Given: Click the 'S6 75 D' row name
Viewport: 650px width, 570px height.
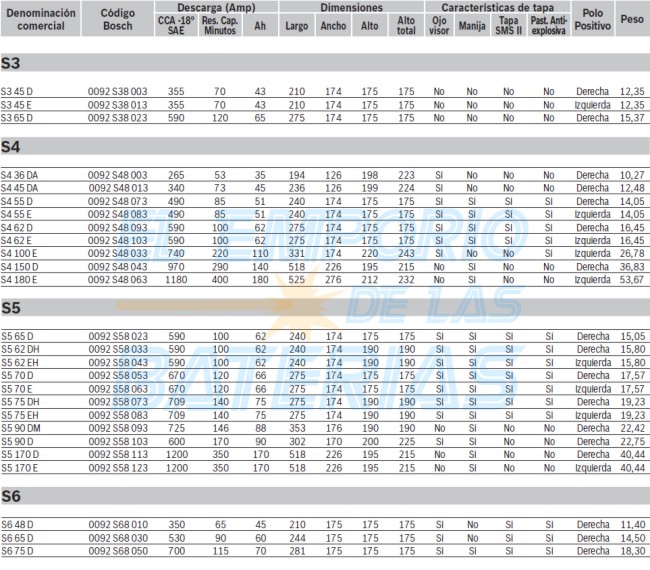Looking at the screenshot, I should click(17, 551).
